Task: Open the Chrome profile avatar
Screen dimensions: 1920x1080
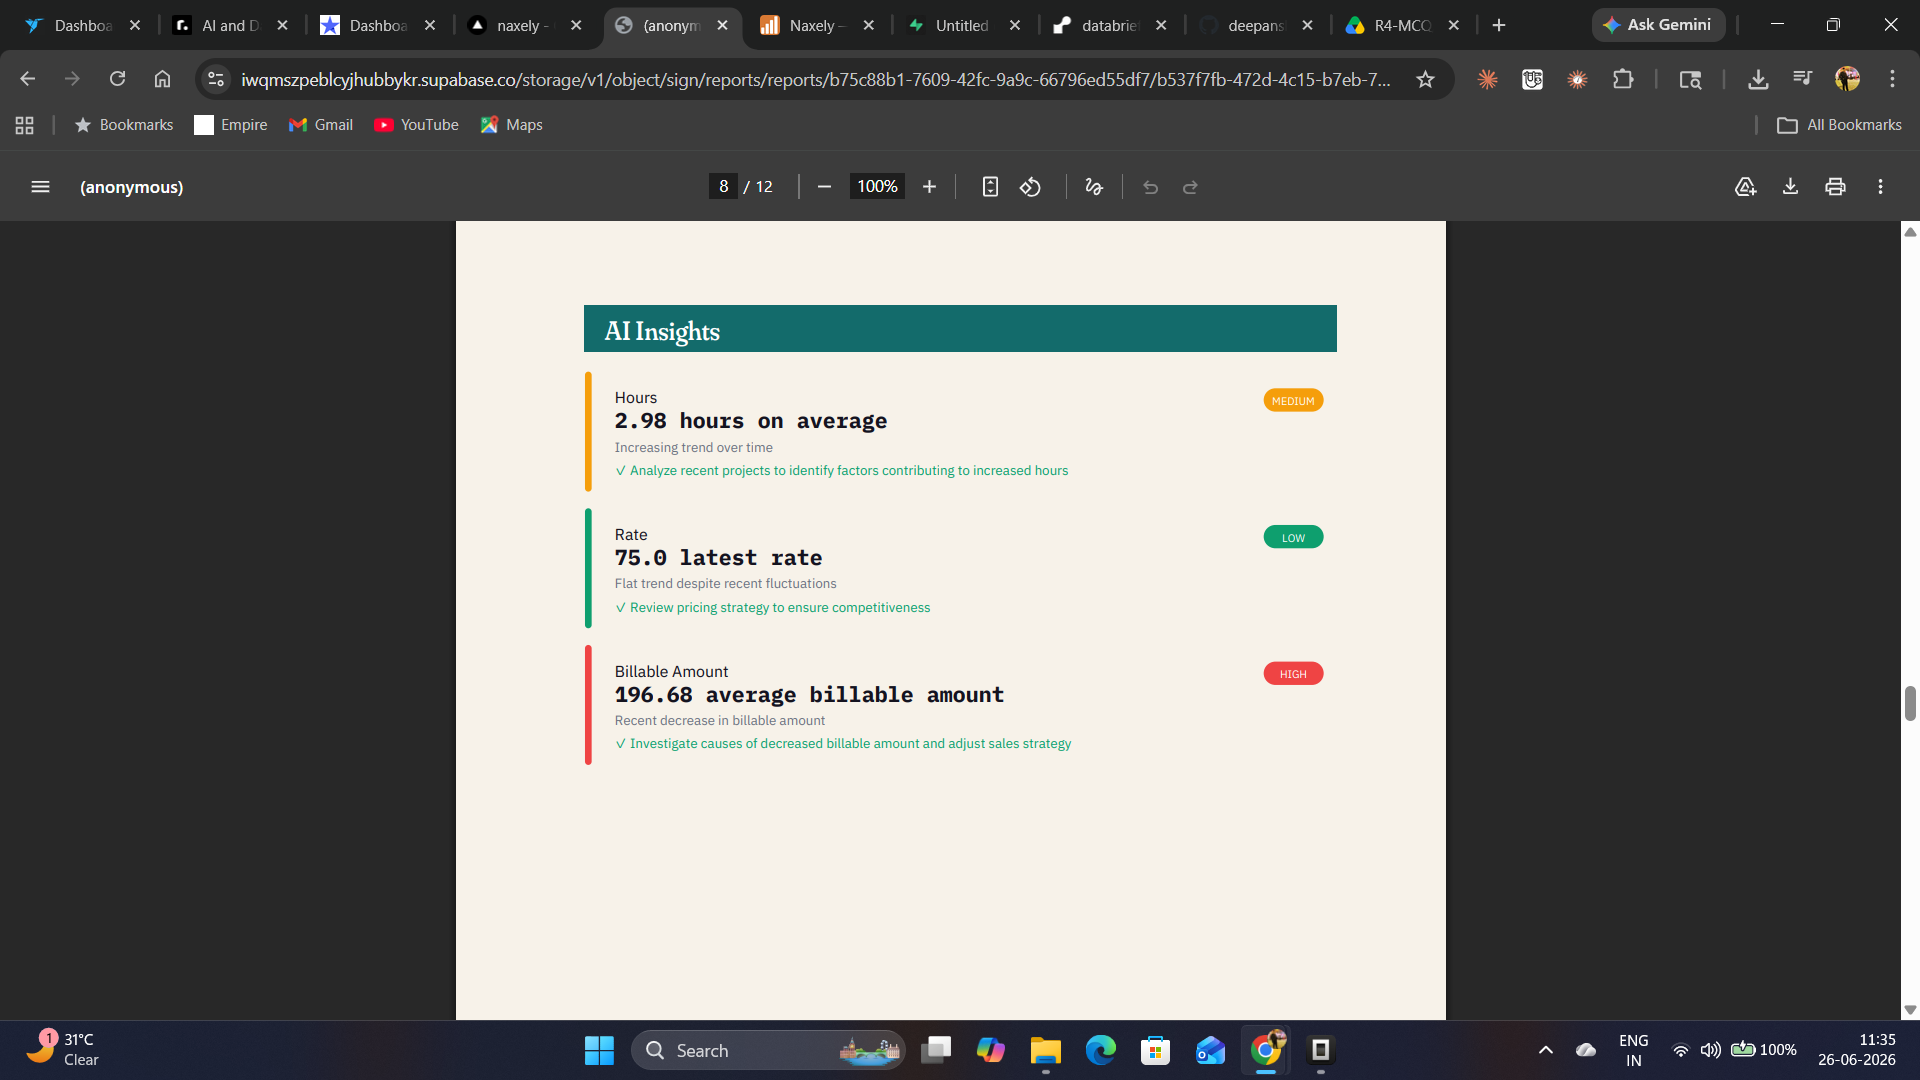Action: [x=1847, y=79]
